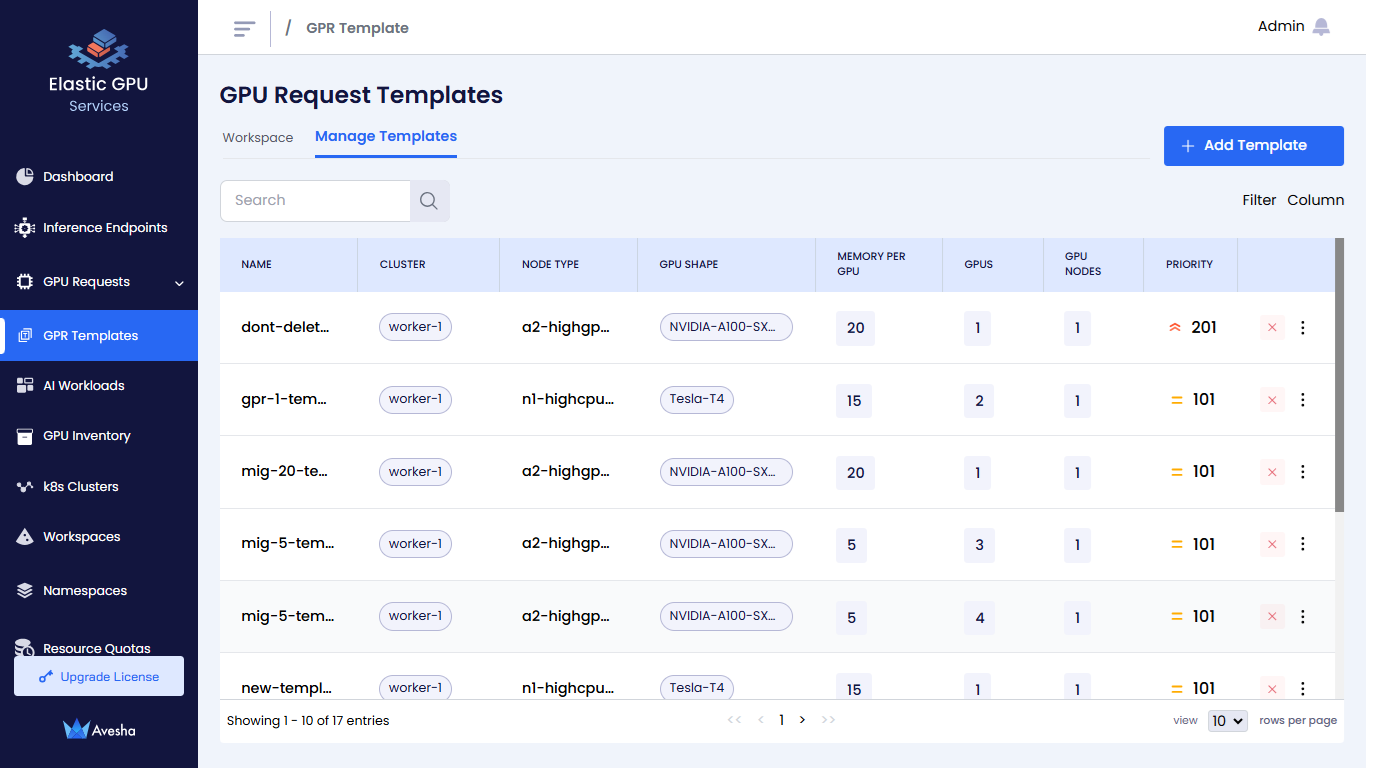Click the Add Template button
Screen dimensions: 1375x782
pos(1253,146)
